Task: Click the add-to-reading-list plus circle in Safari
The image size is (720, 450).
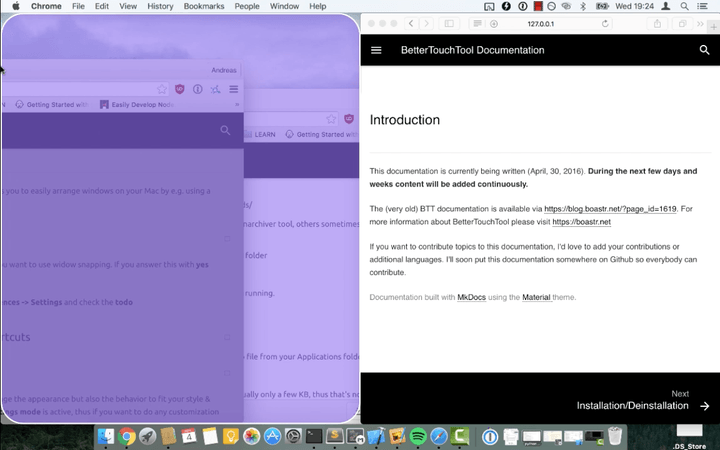Action: pos(494,23)
